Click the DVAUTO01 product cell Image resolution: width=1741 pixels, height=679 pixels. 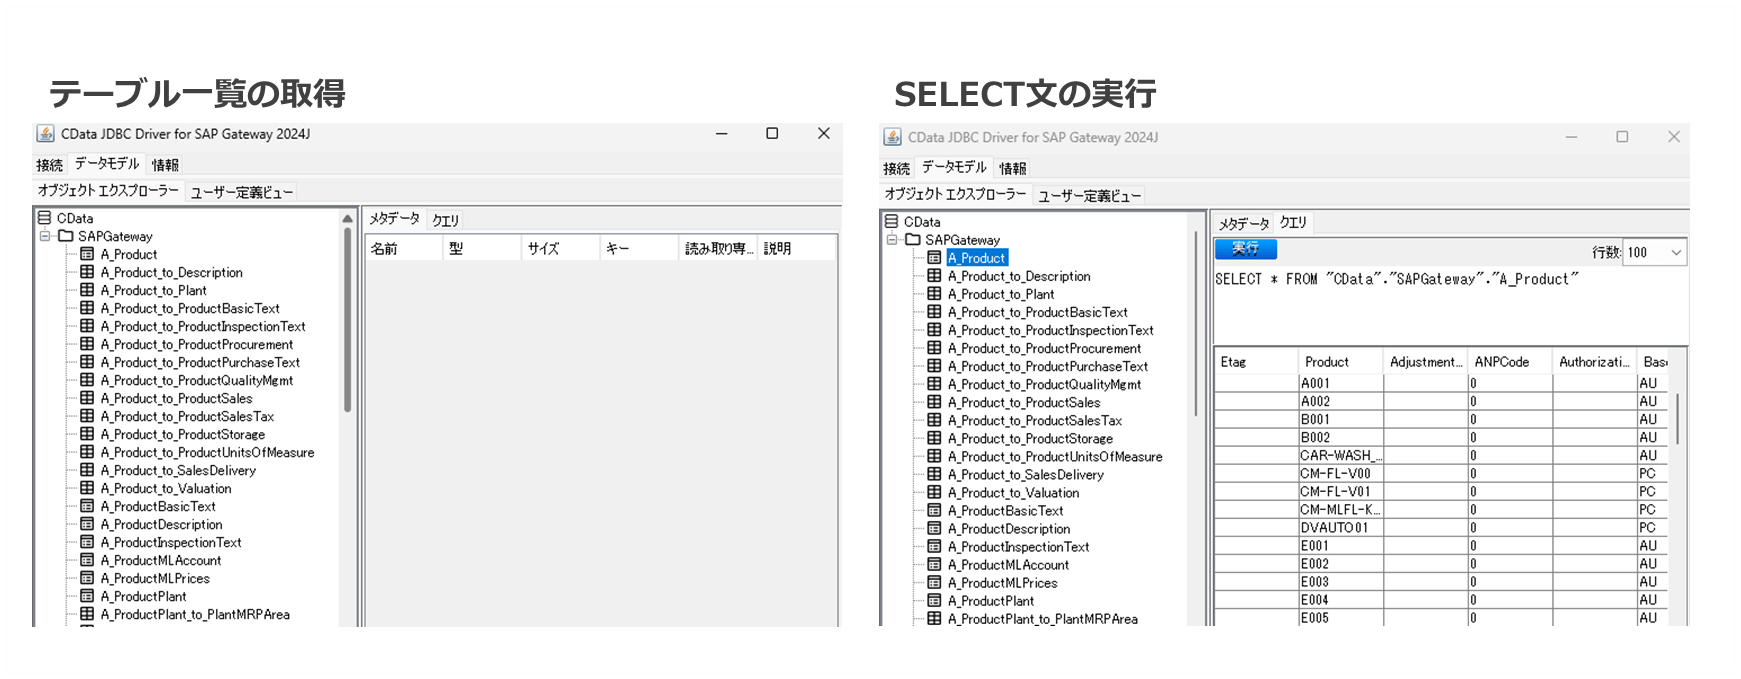pyautogui.click(x=1340, y=527)
